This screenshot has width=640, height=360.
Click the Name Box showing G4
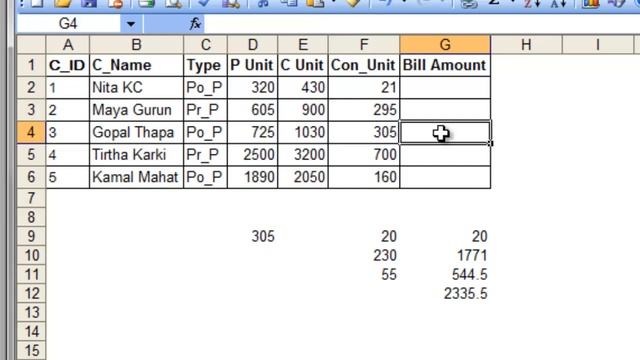69,24
